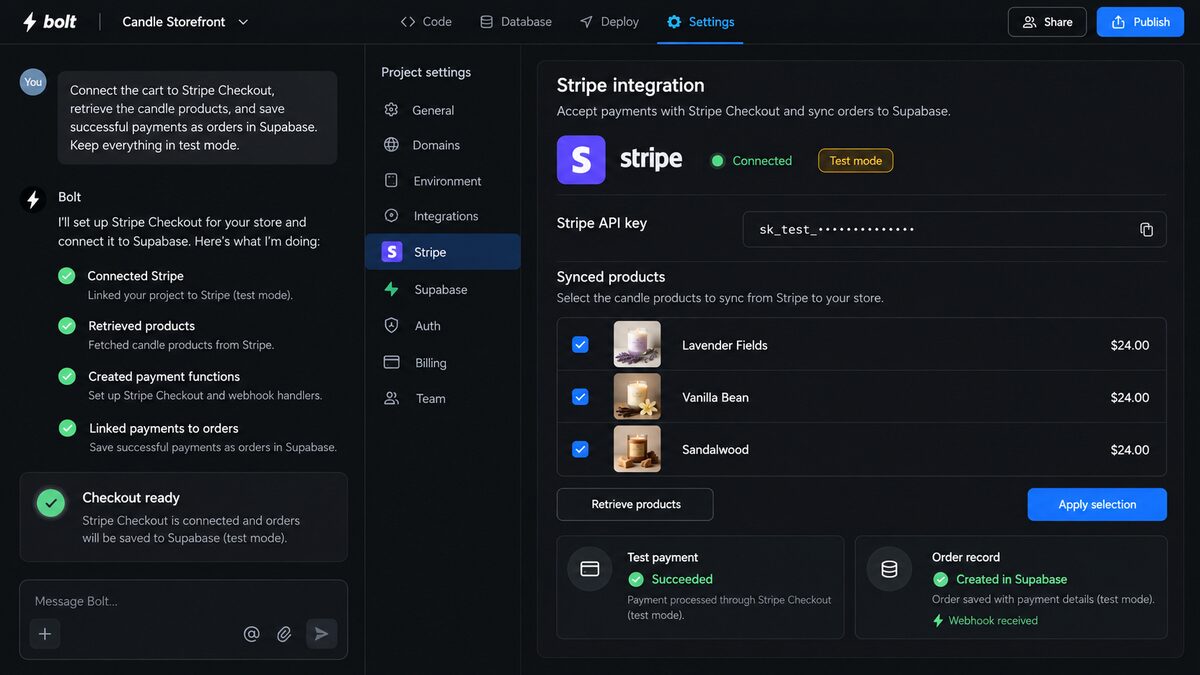Click the large Stripe logo tile

581,160
